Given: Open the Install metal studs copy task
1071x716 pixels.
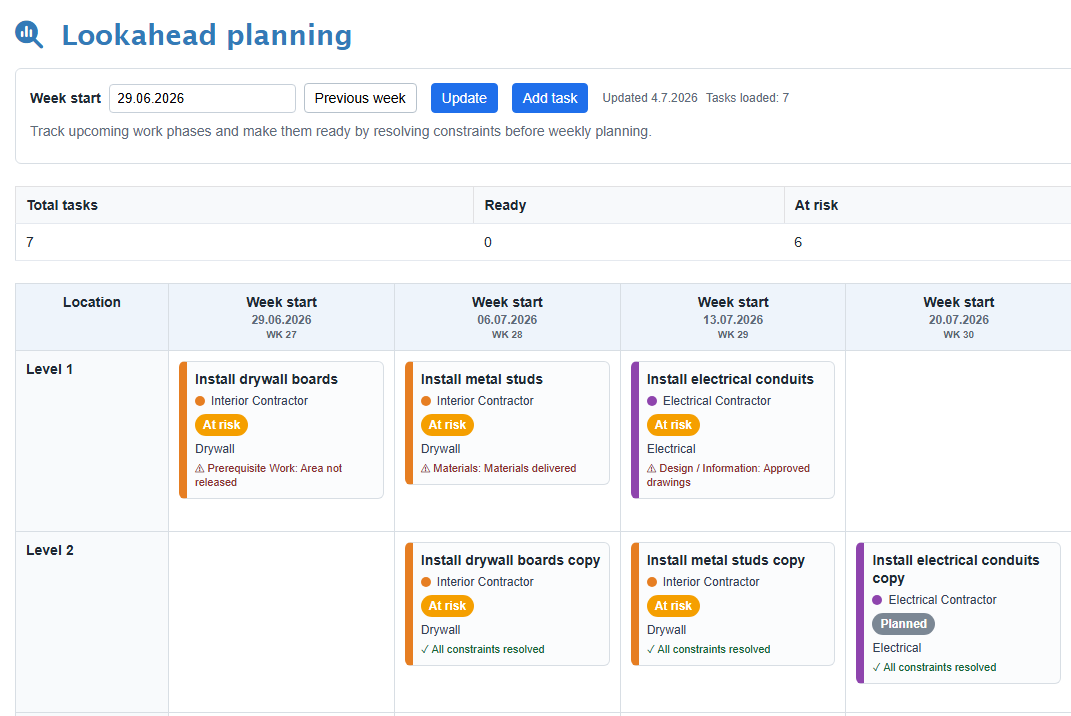Looking at the screenshot, I should point(733,604).
